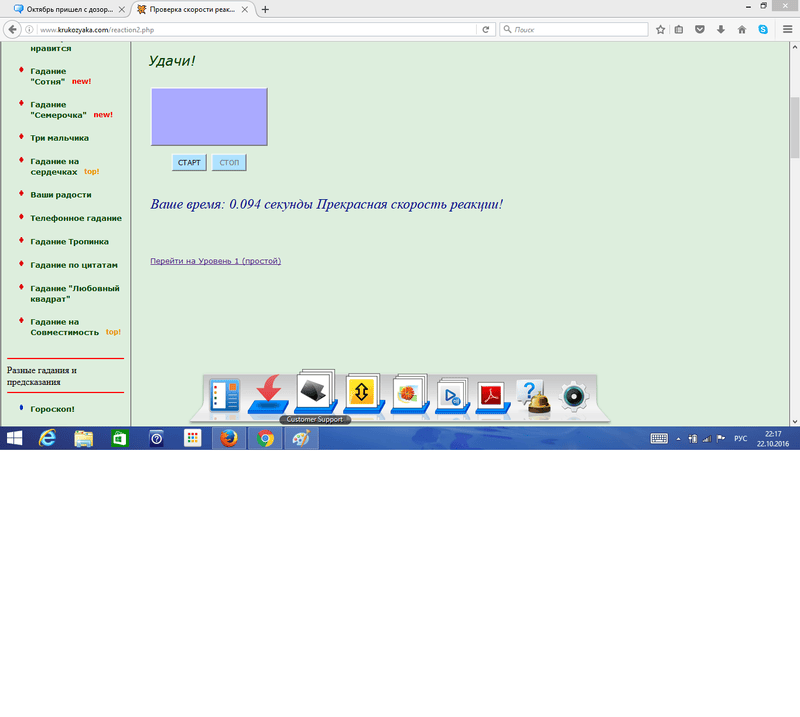Open touch keyboard tray icon
The width and height of the screenshot is (800, 717).
click(659, 438)
